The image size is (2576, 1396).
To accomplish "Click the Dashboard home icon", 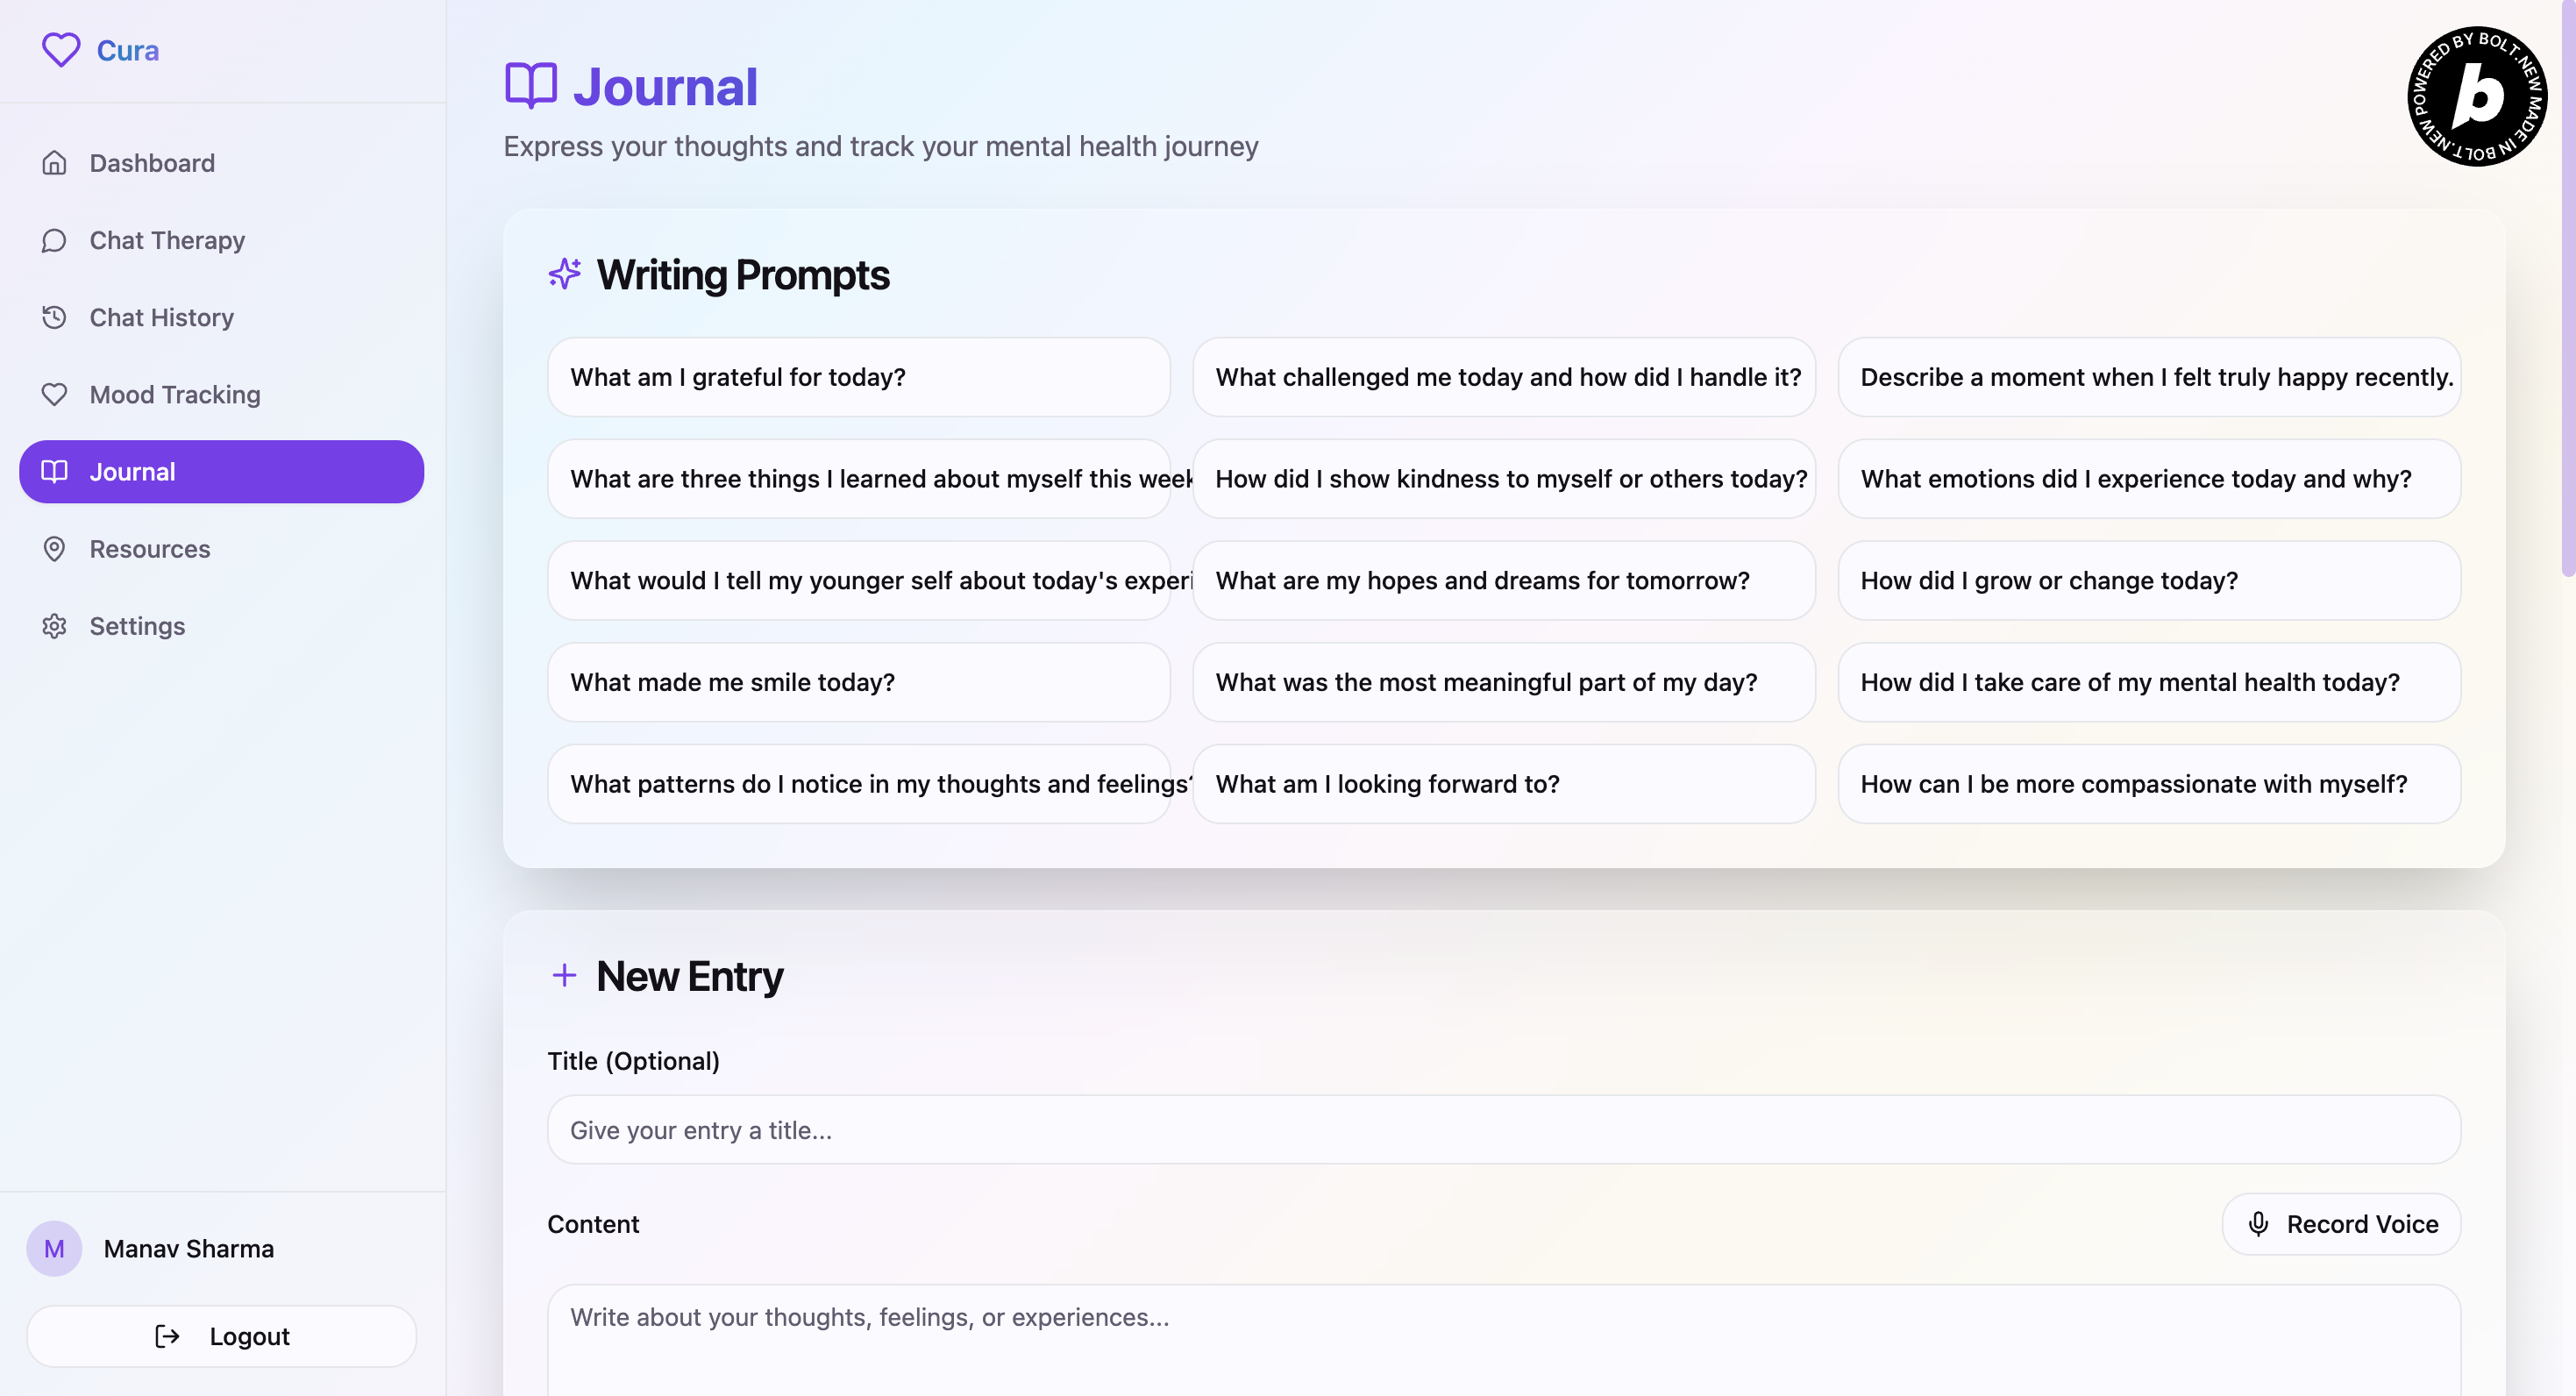I will 55,163.
